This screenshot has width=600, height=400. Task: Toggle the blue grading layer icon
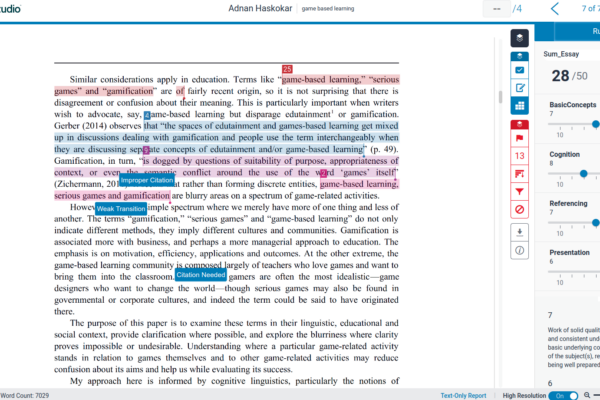pyautogui.click(x=519, y=56)
